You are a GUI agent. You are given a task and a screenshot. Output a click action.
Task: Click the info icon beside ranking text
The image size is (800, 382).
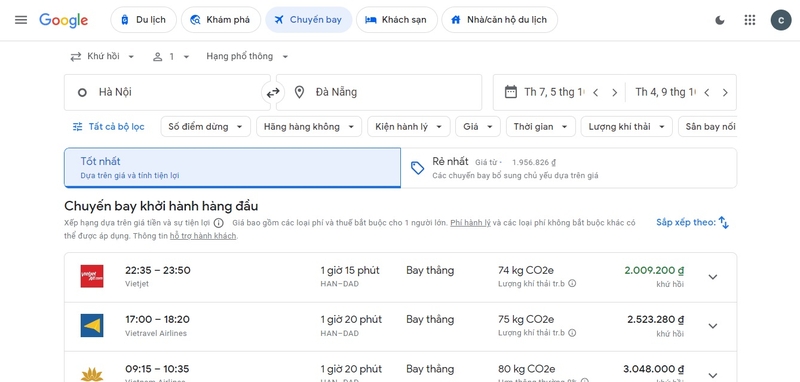[x=218, y=223]
